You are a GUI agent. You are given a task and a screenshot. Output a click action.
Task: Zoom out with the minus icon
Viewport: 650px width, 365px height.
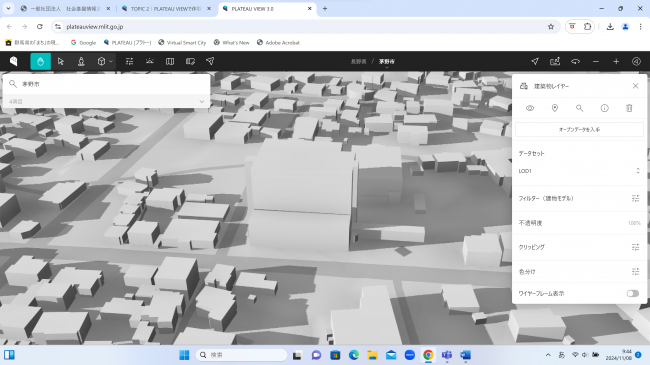(596, 61)
